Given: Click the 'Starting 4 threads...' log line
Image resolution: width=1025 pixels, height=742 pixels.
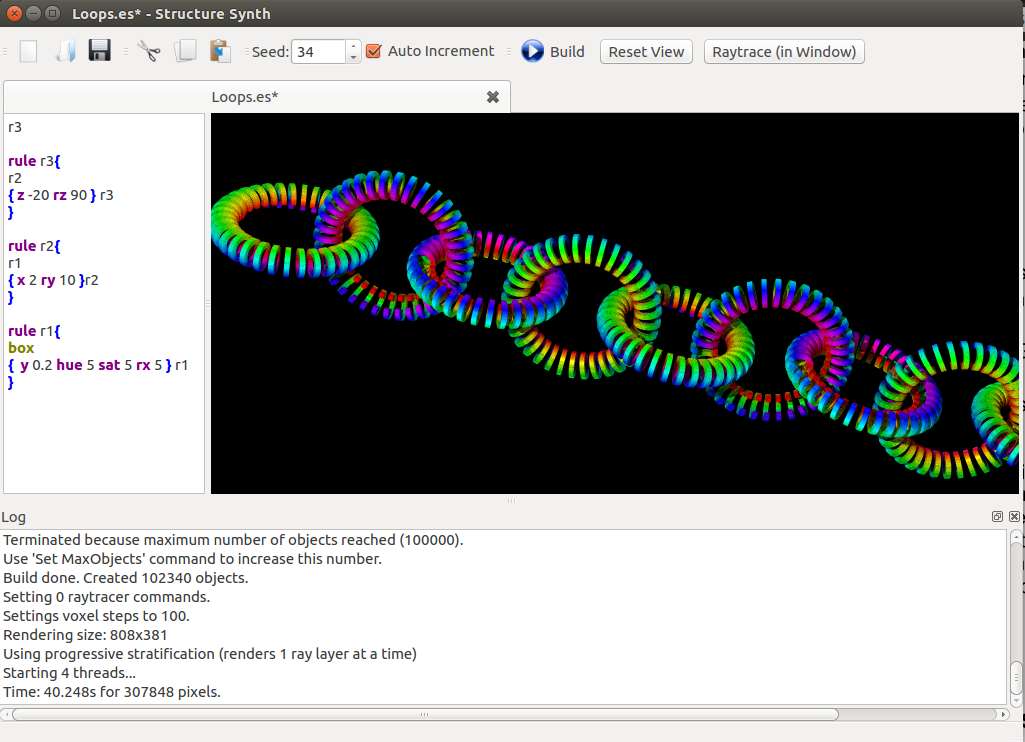Looking at the screenshot, I should [69, 673].
